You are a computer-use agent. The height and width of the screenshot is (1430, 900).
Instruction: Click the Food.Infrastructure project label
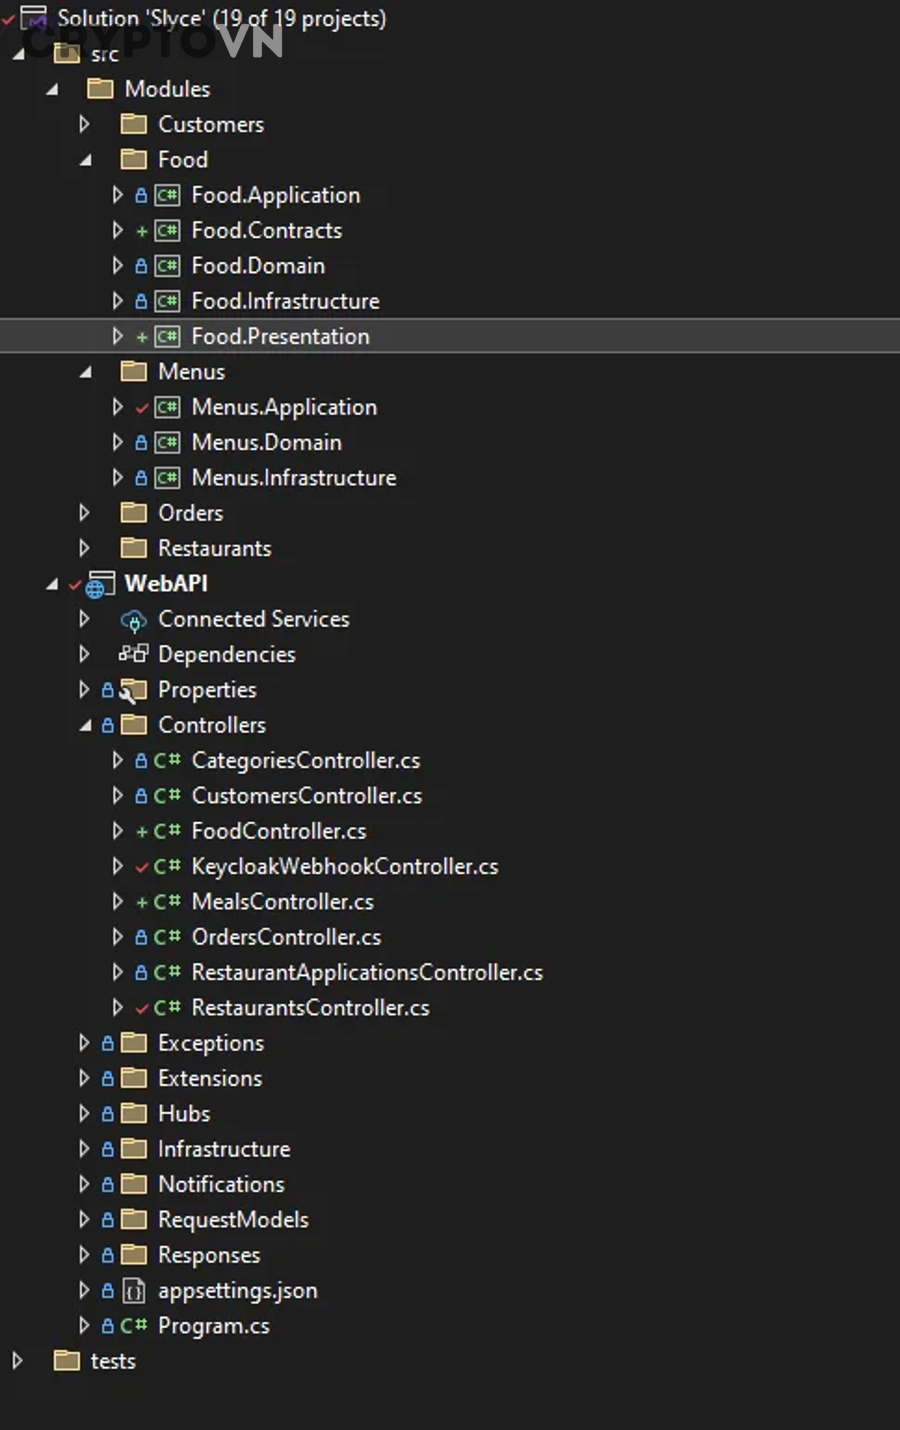[x=285, y=301]
